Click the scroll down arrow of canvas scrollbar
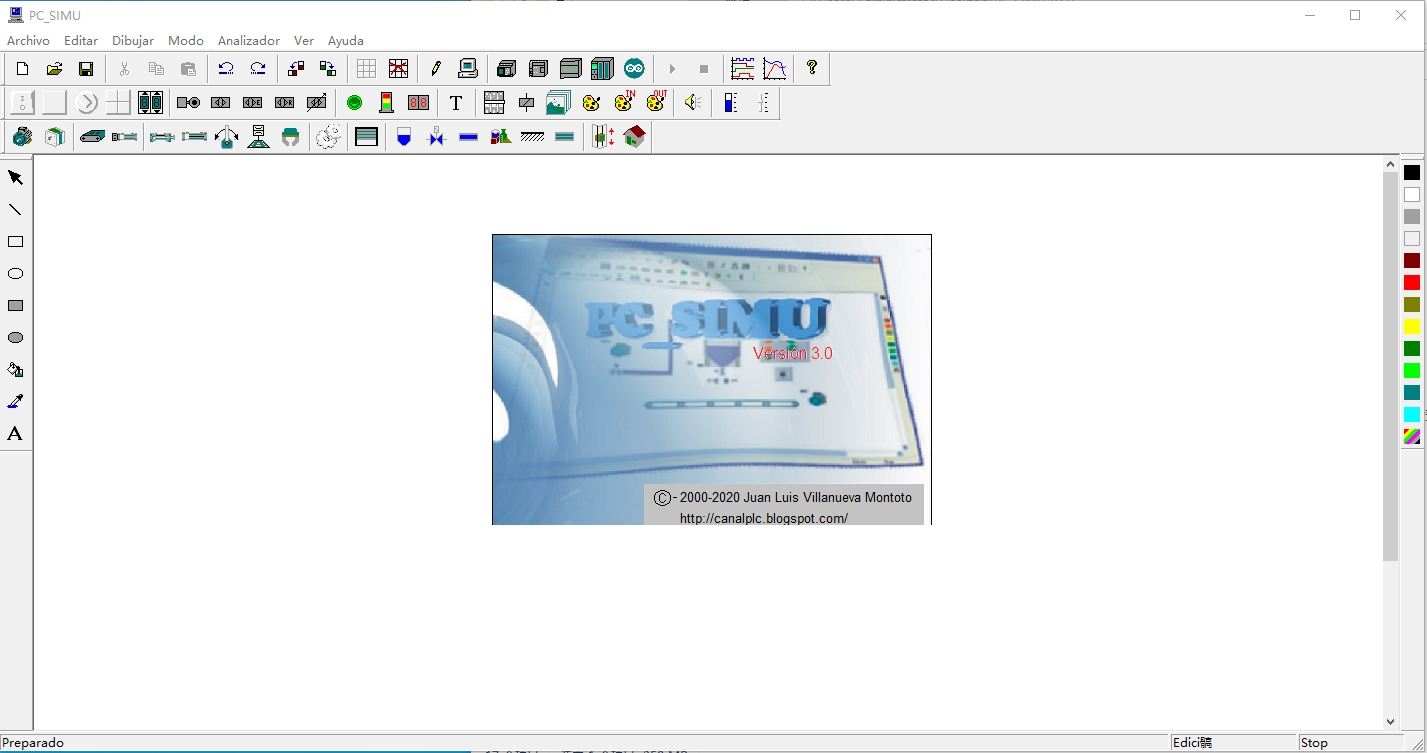This screenshot has height=753, width=1427. coord(1391,721)
